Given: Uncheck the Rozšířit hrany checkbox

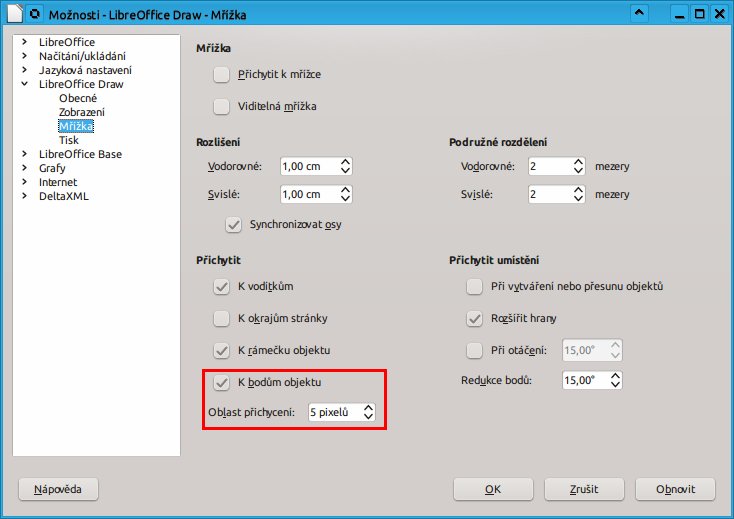Looking at the screenshot, I should coord(474,318).
